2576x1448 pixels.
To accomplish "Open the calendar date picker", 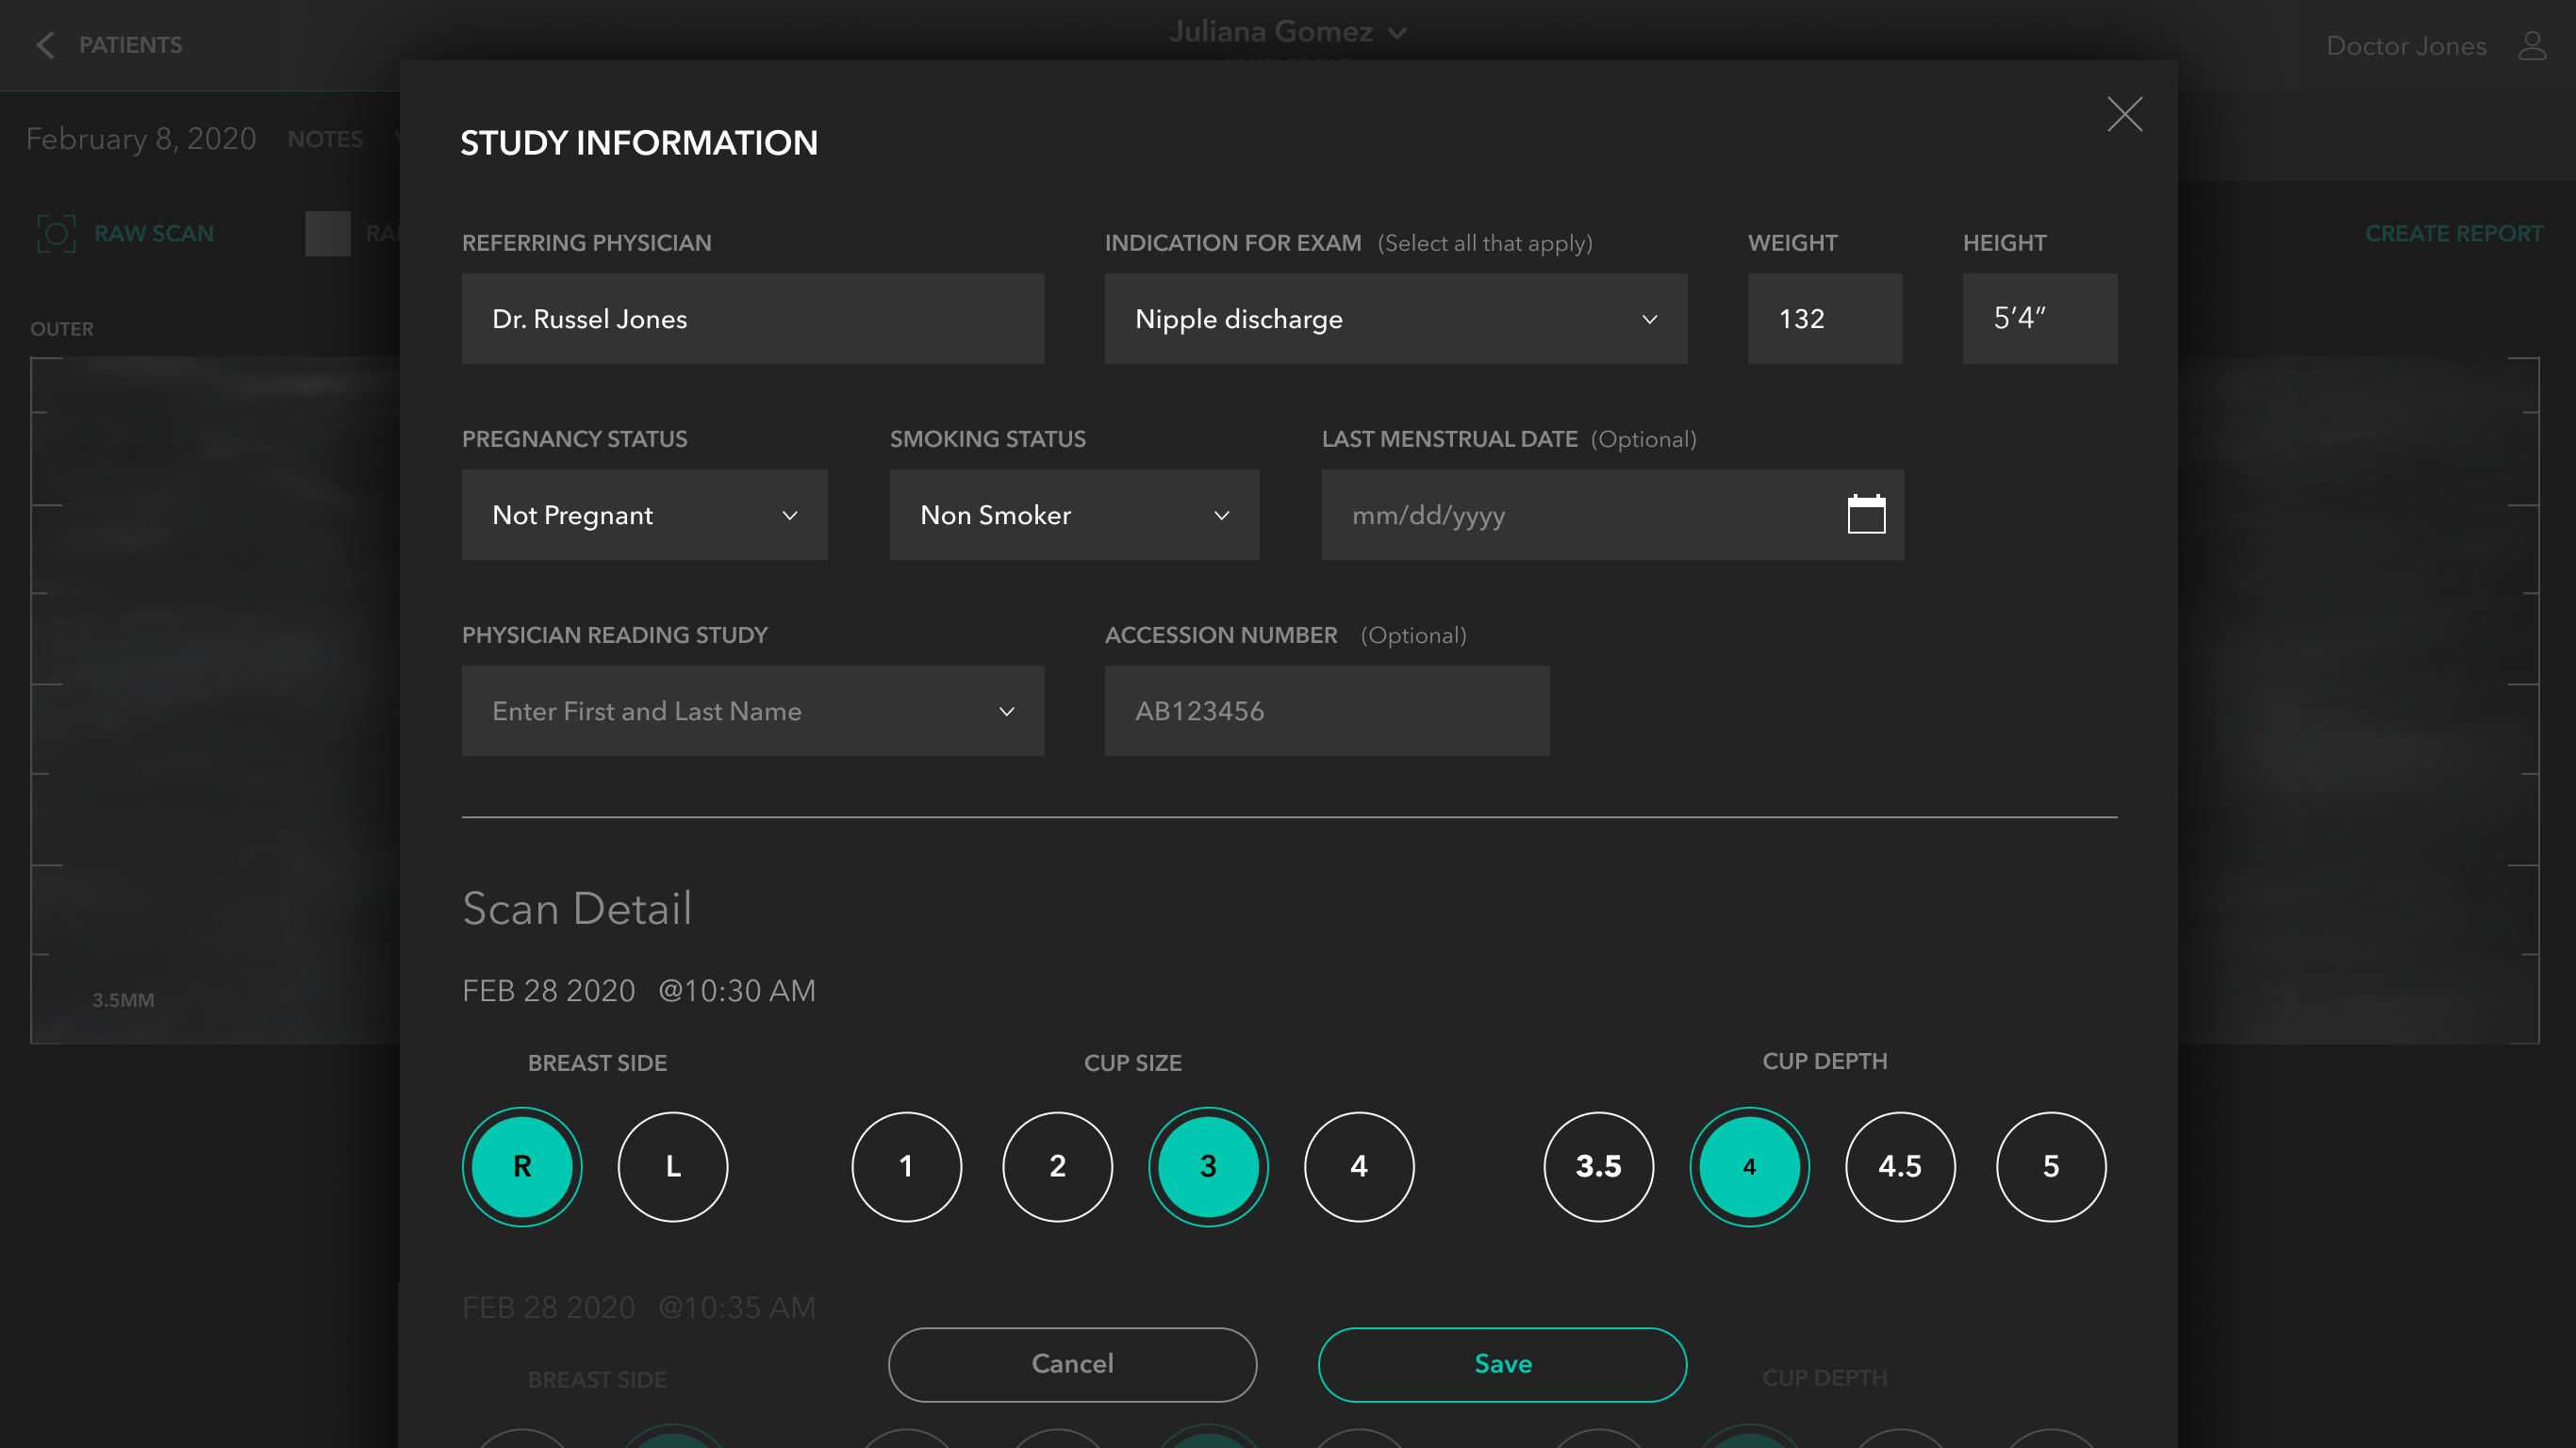I will [1865, 515].
